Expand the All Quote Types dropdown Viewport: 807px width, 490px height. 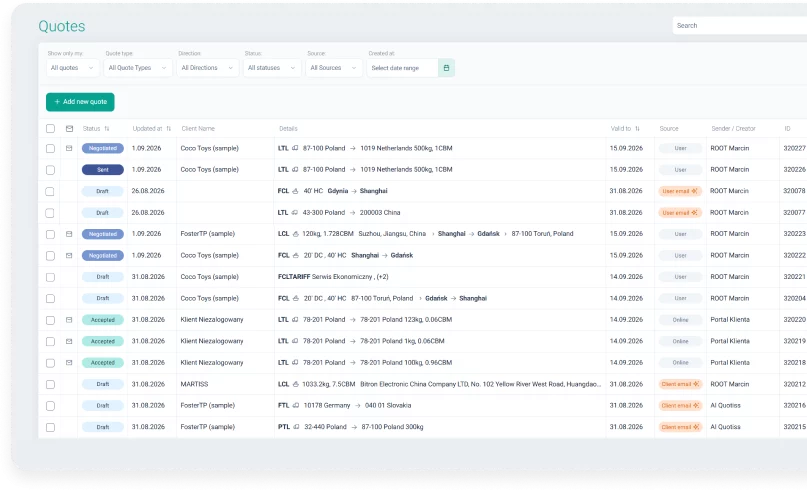tap(138, 68)
